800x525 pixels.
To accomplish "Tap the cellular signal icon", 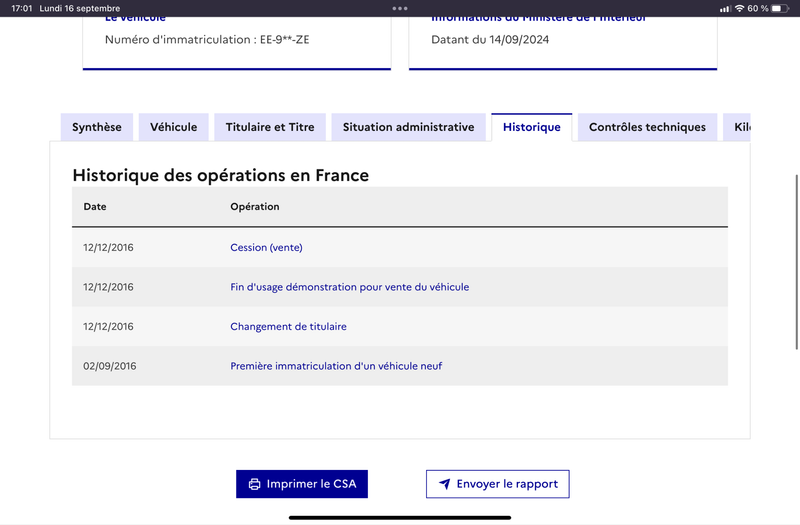I will [725, 9].
